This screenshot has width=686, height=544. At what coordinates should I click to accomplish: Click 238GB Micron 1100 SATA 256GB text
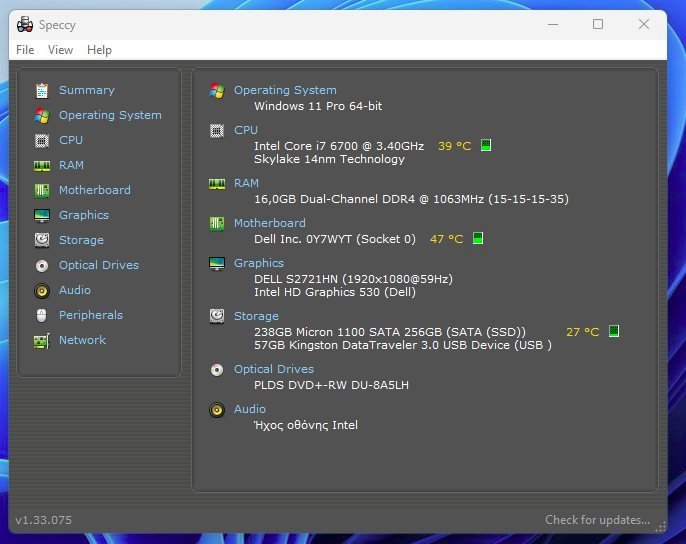tap(390, 332)
